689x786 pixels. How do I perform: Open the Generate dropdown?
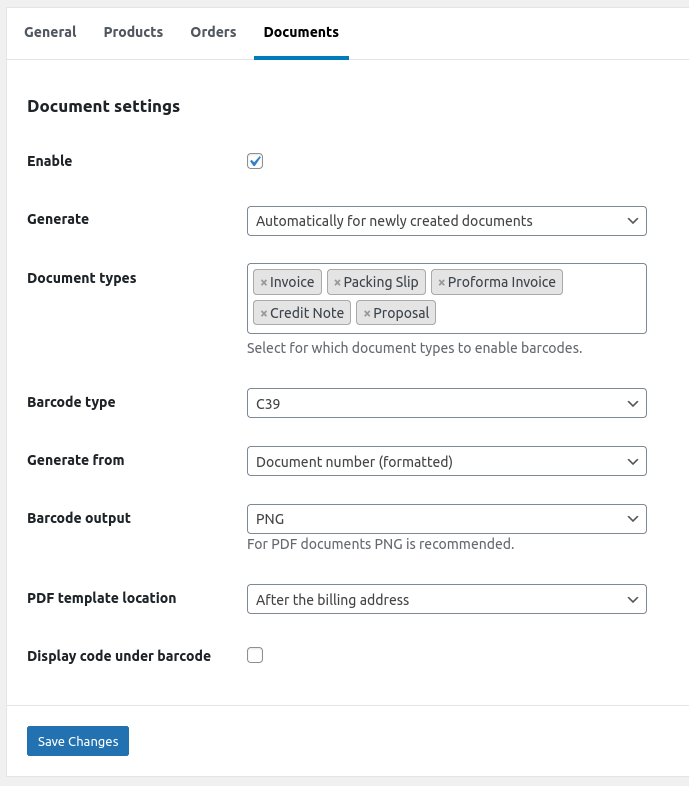(446, 221)
